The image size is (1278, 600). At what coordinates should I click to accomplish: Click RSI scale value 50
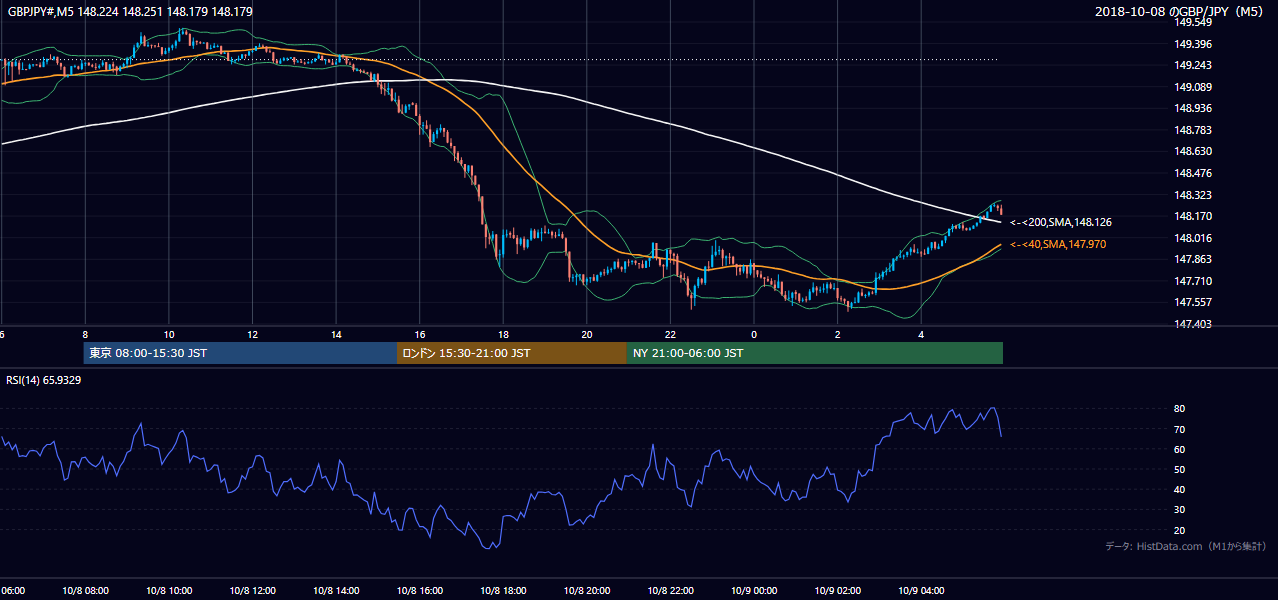1180,470
